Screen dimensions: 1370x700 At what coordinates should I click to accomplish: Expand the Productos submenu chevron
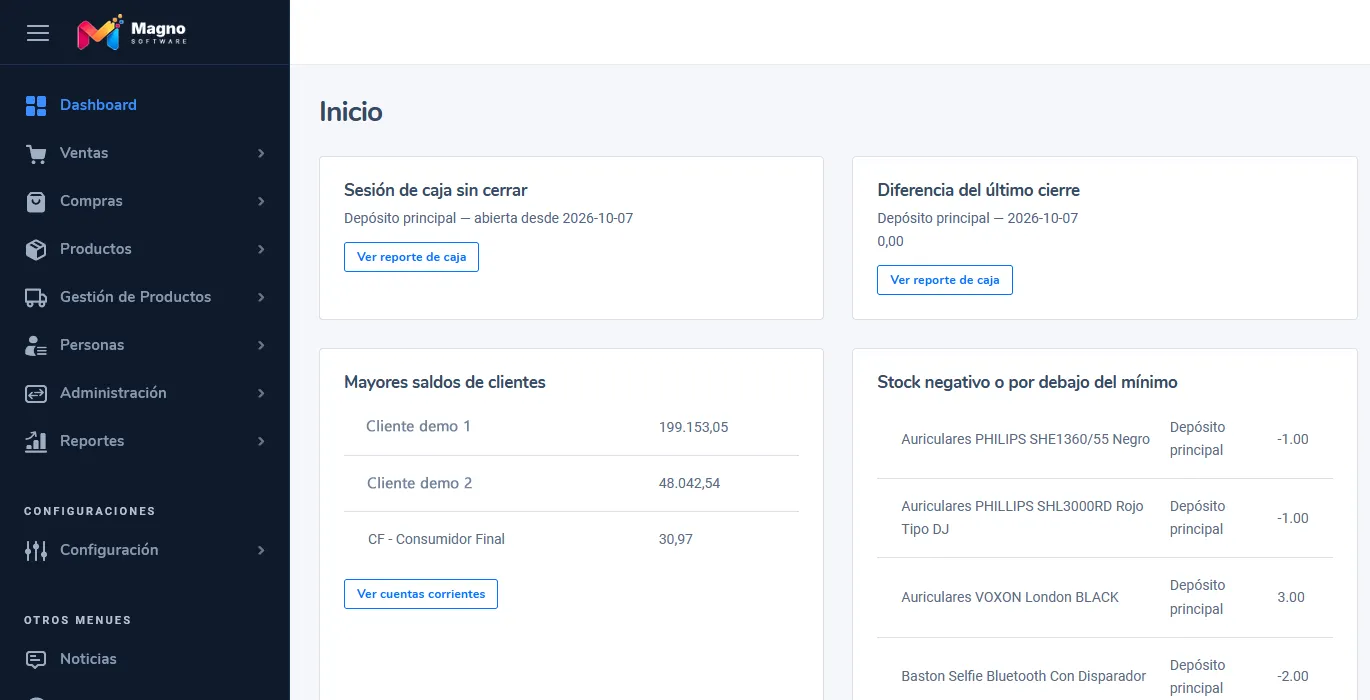coord(261,250)
